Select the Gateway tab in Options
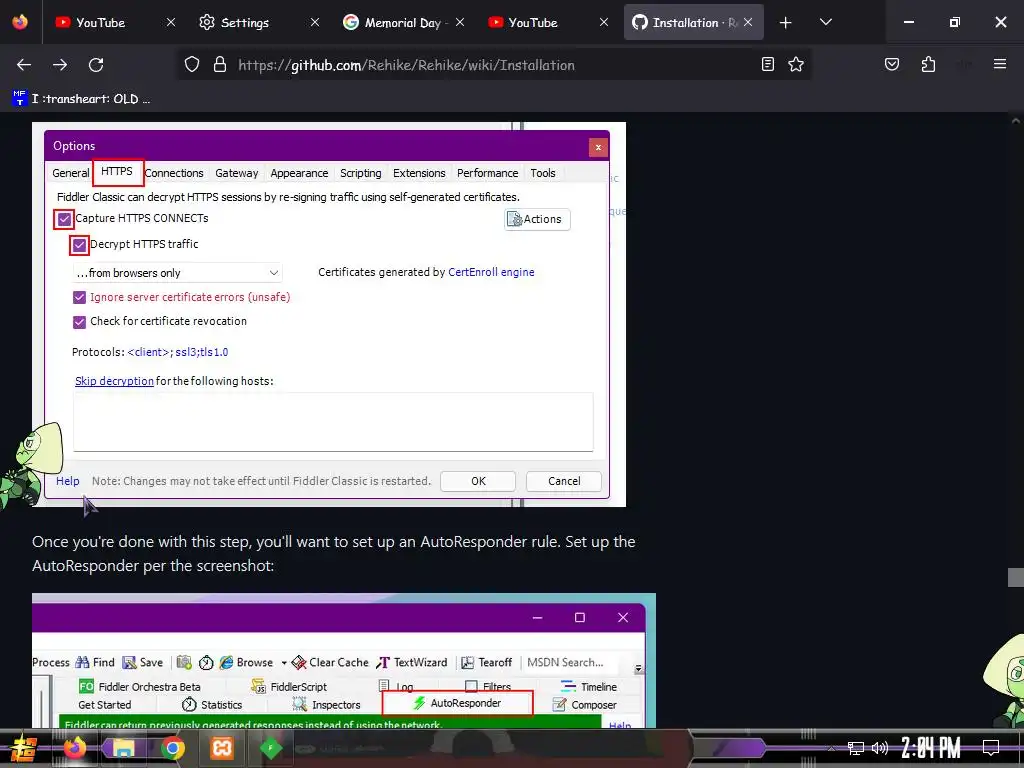The width and height of the screenshot is (1024, 768). (236, 173)
